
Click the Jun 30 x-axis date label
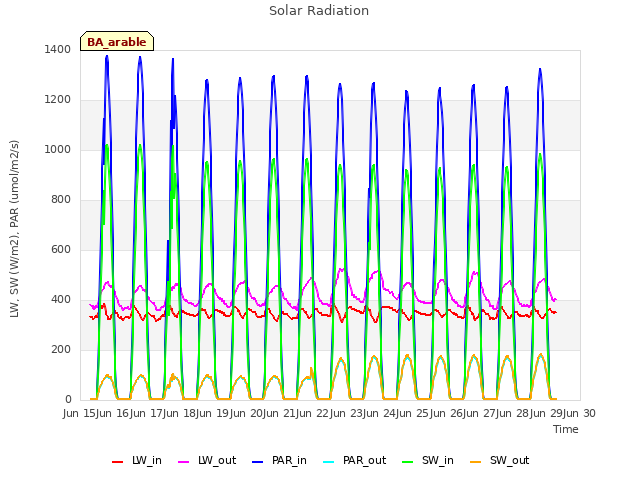(x=580, y=413)
